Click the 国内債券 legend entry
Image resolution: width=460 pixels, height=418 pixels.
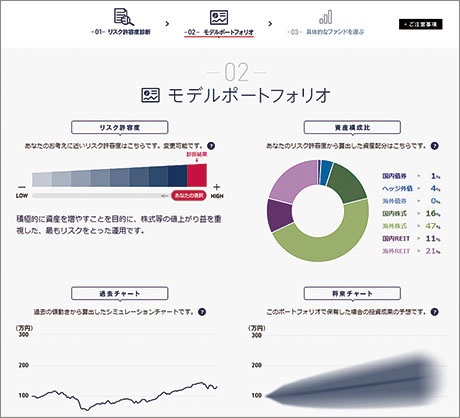coord(411,176)
